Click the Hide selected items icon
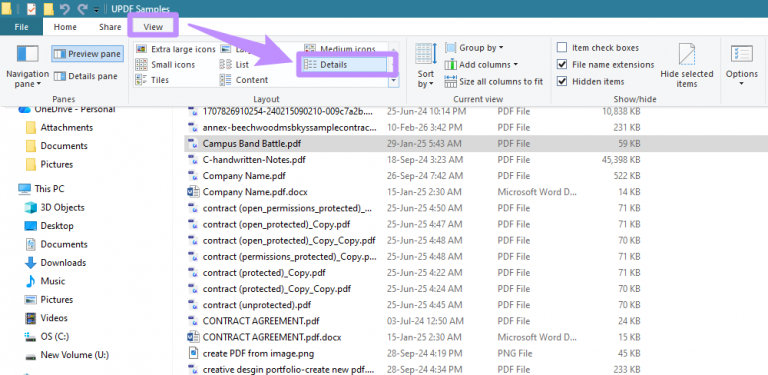 [687, 54]
